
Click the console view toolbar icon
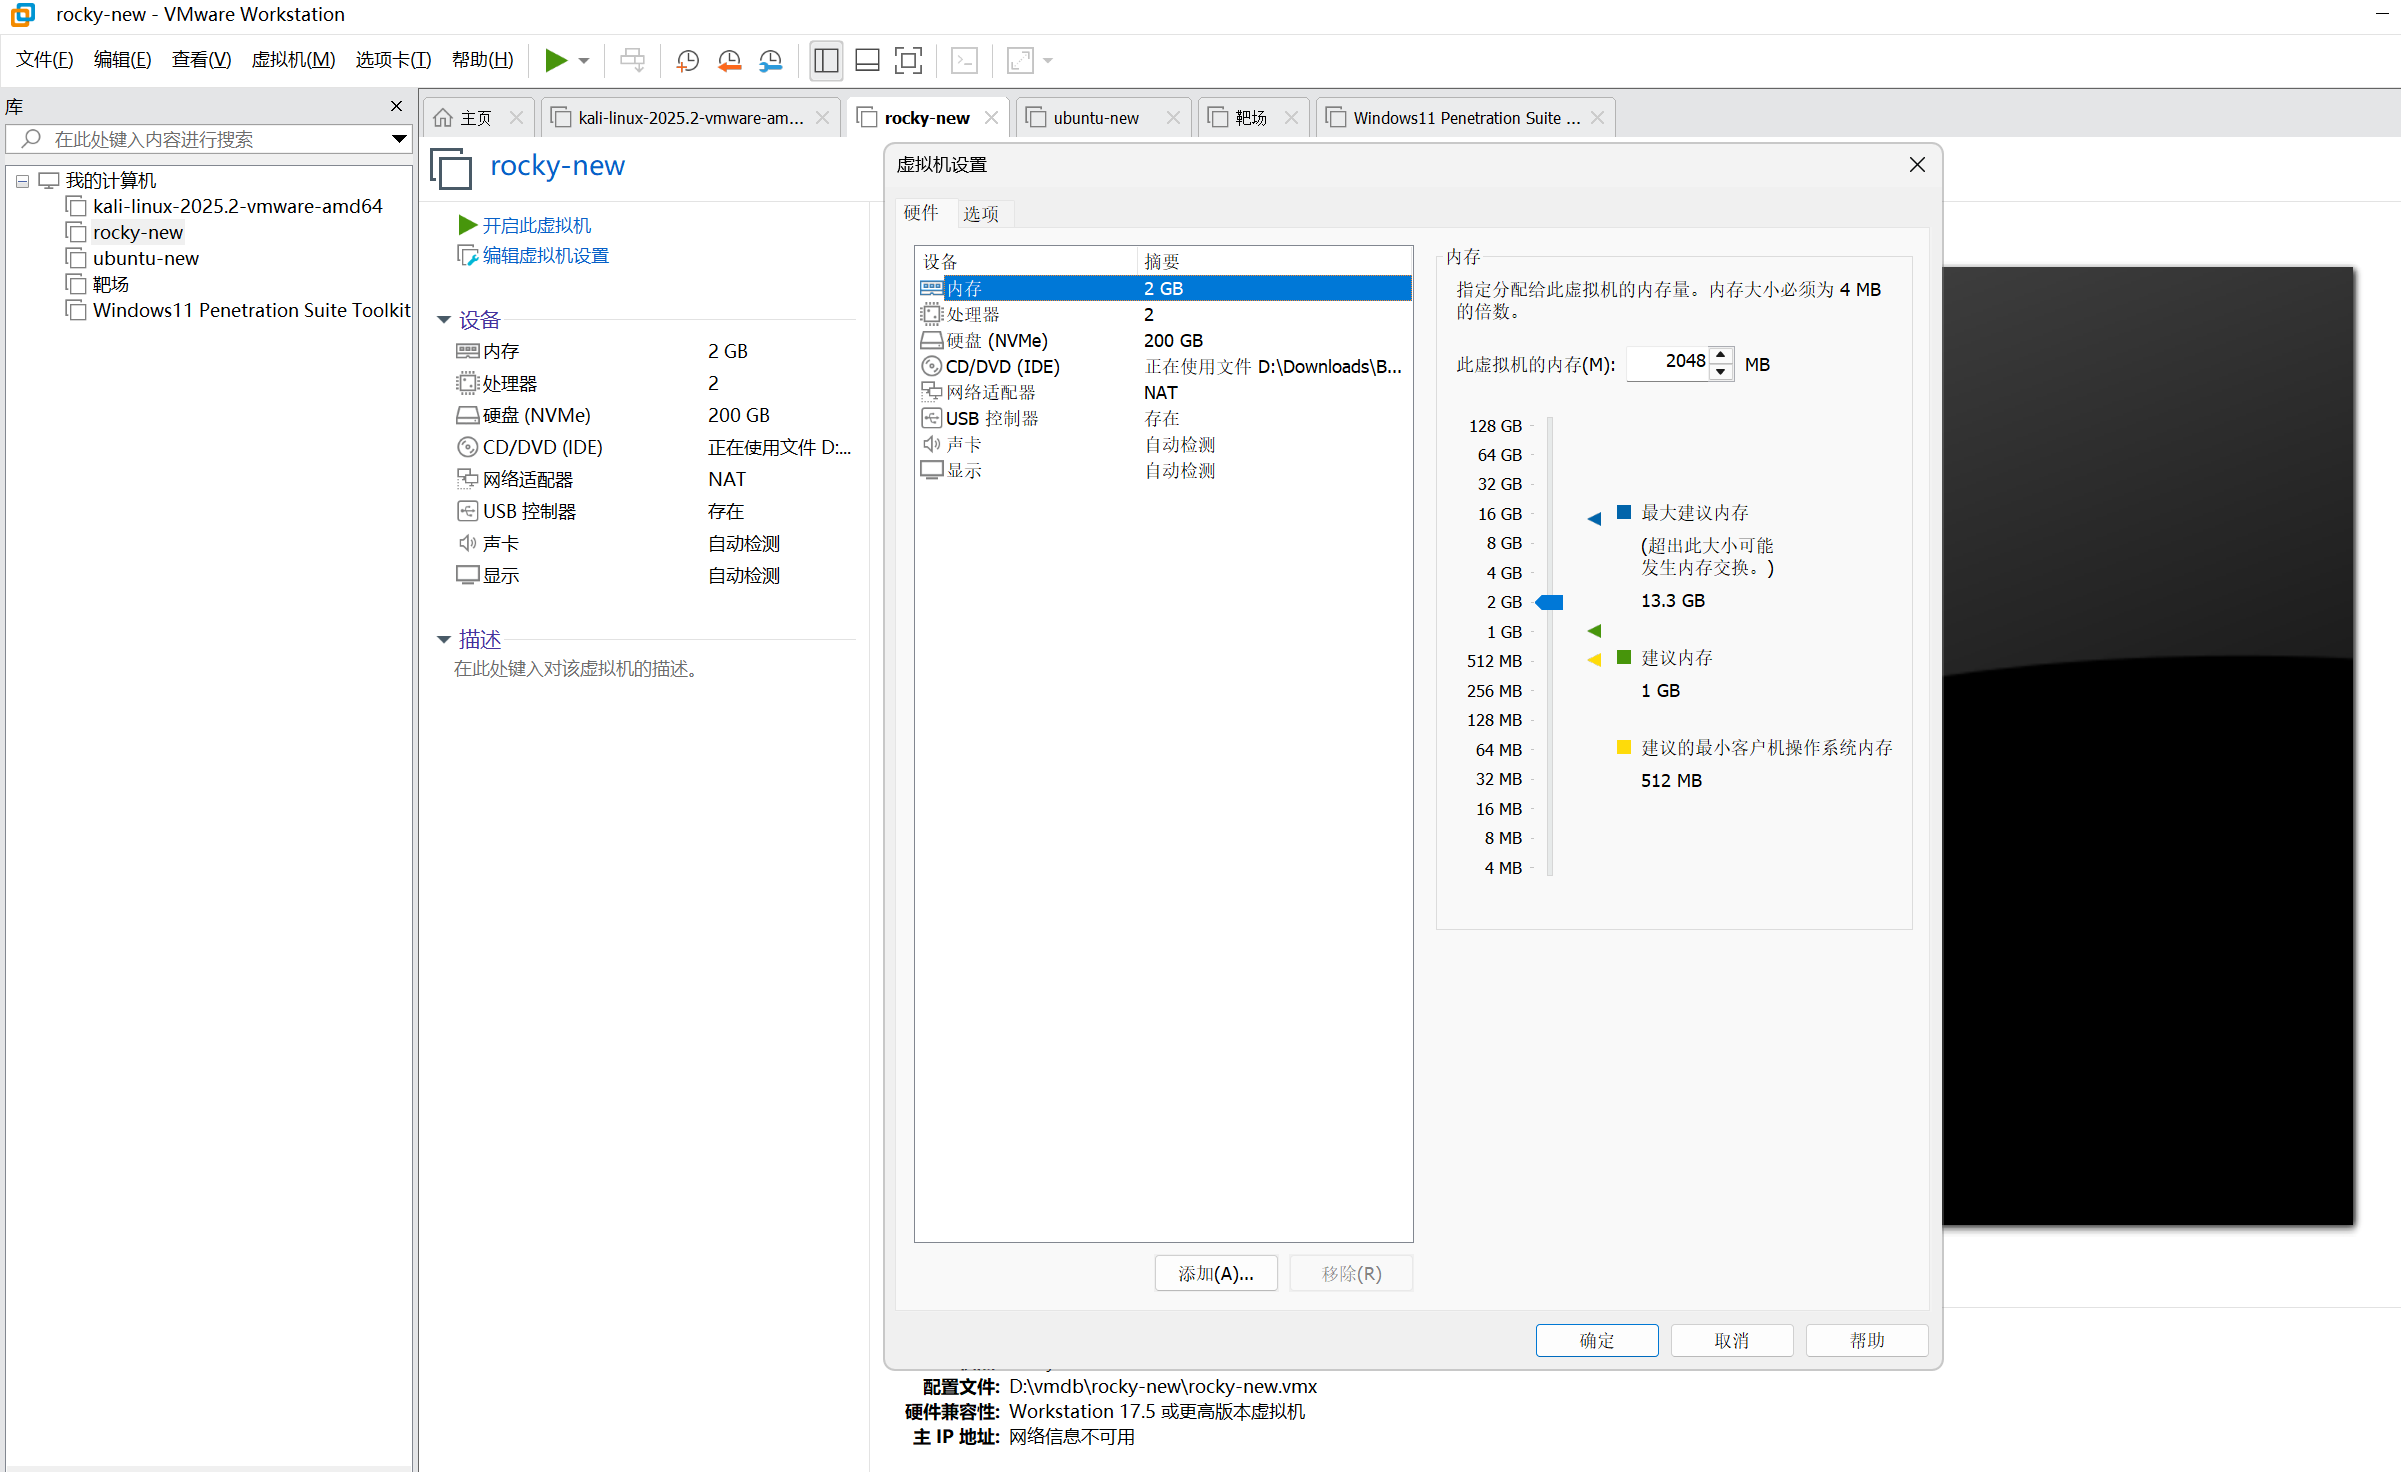pos(964,61)
